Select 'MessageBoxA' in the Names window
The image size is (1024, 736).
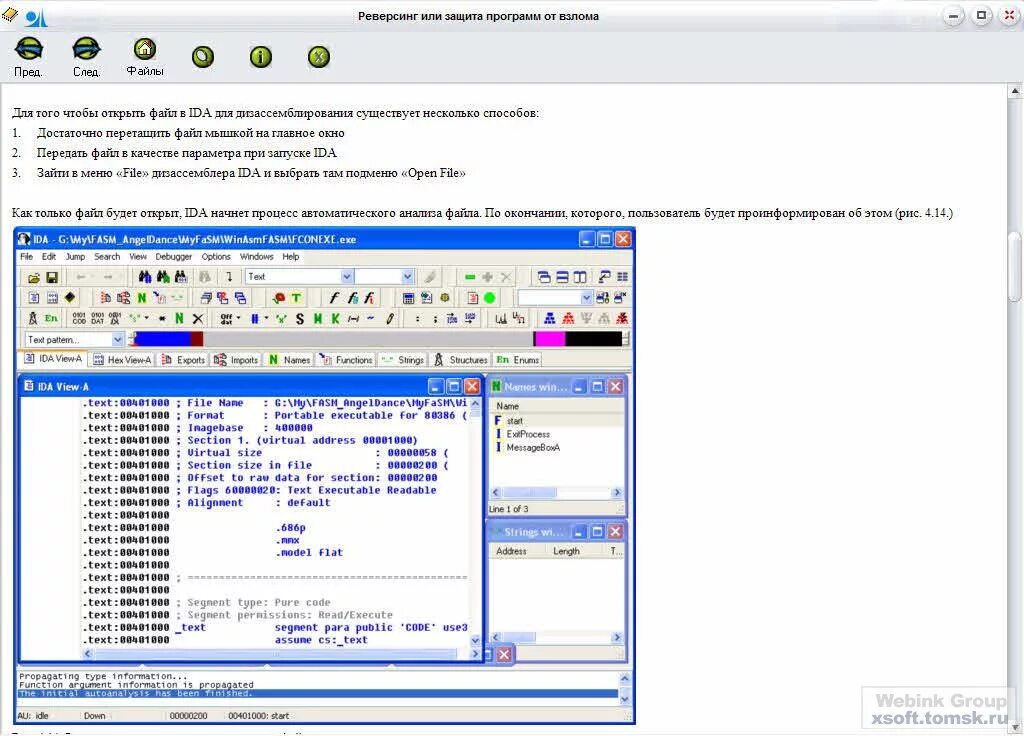533,447
